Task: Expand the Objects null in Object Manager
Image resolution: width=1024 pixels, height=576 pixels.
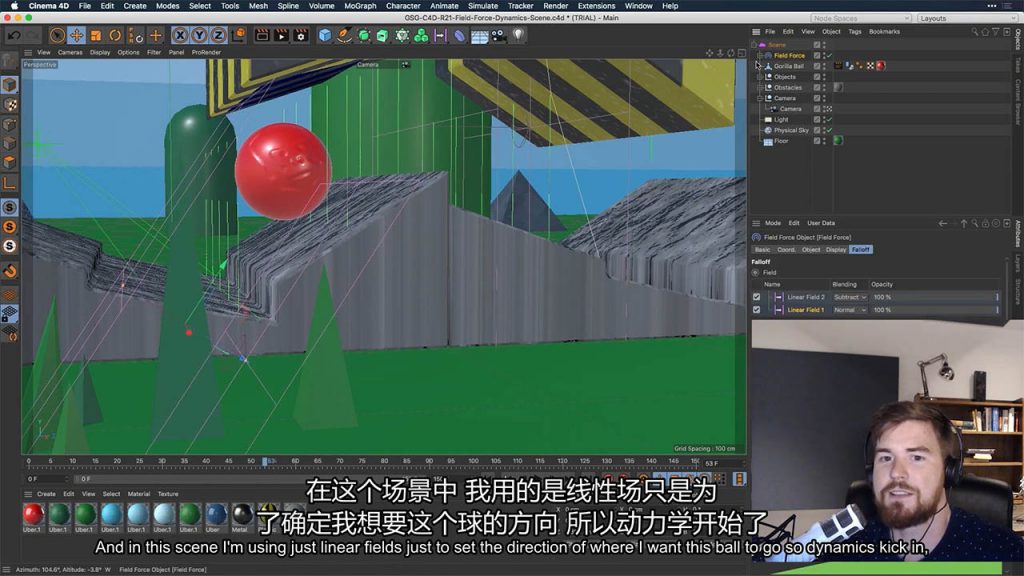Action: pyautogui.click(x=760, y=77)
